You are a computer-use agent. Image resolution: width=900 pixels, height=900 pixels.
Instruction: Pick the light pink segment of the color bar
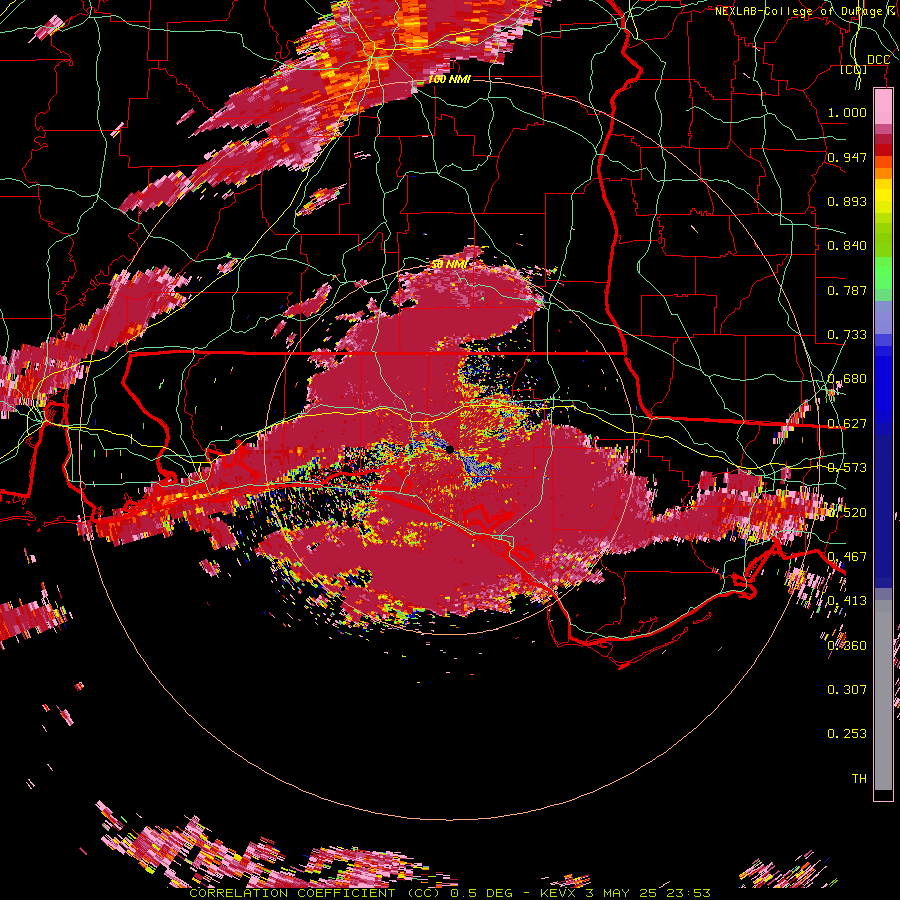point(883,107)
